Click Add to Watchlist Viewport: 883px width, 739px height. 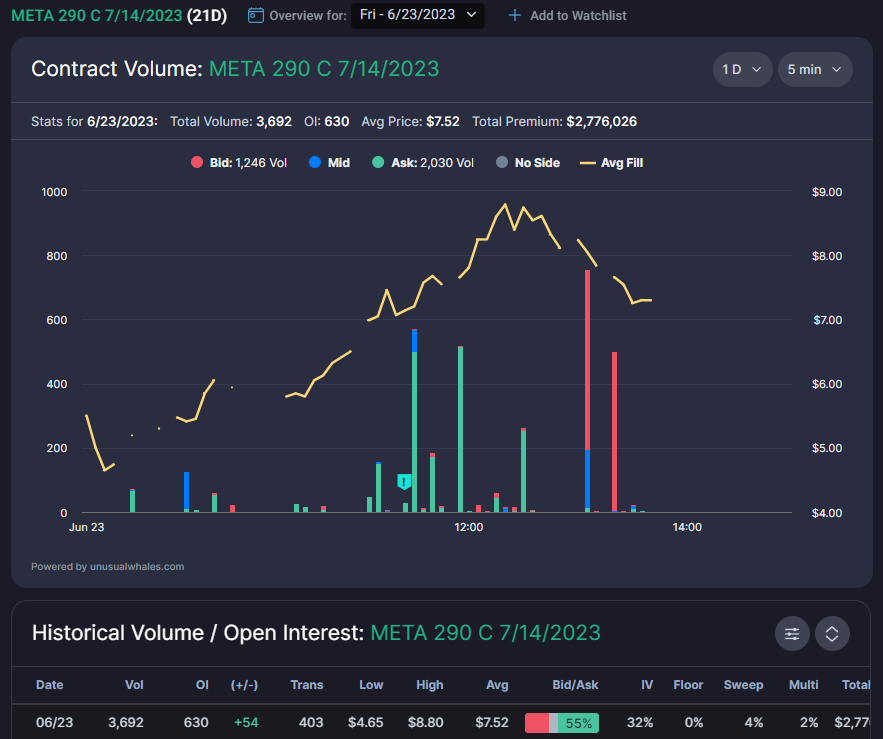(x=567, y=15)
